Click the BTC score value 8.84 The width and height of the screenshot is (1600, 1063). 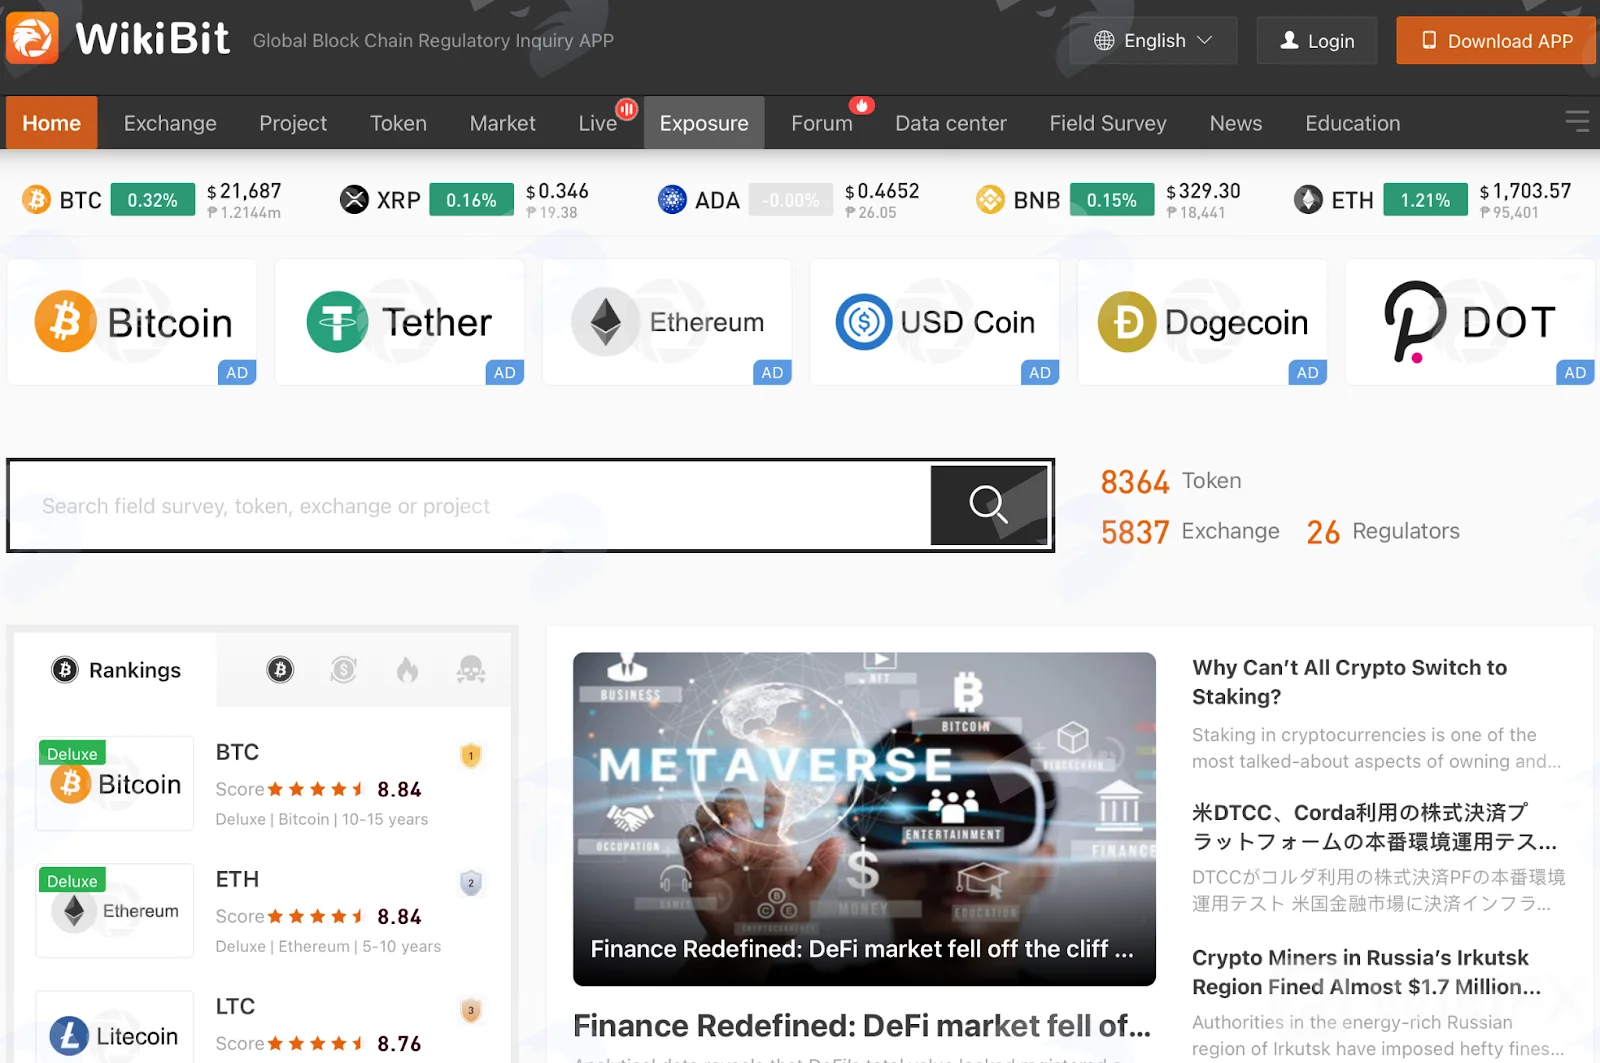pyautogui.click(x=399, y=790)
